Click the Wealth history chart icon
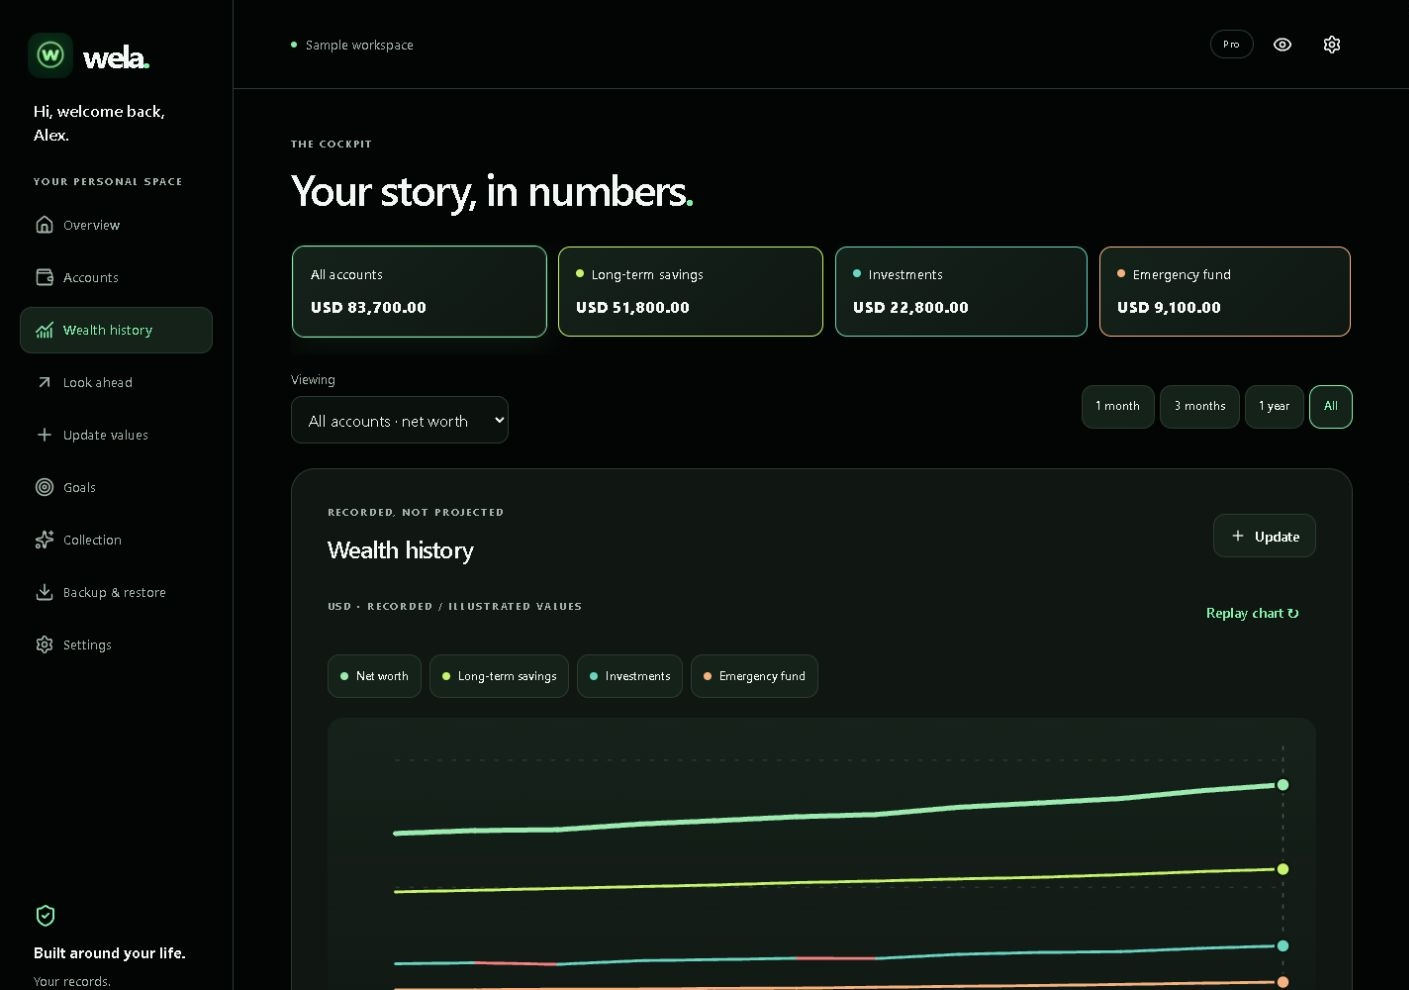The width and height of the screenshot is (1409, 990). tap(44, 330)
